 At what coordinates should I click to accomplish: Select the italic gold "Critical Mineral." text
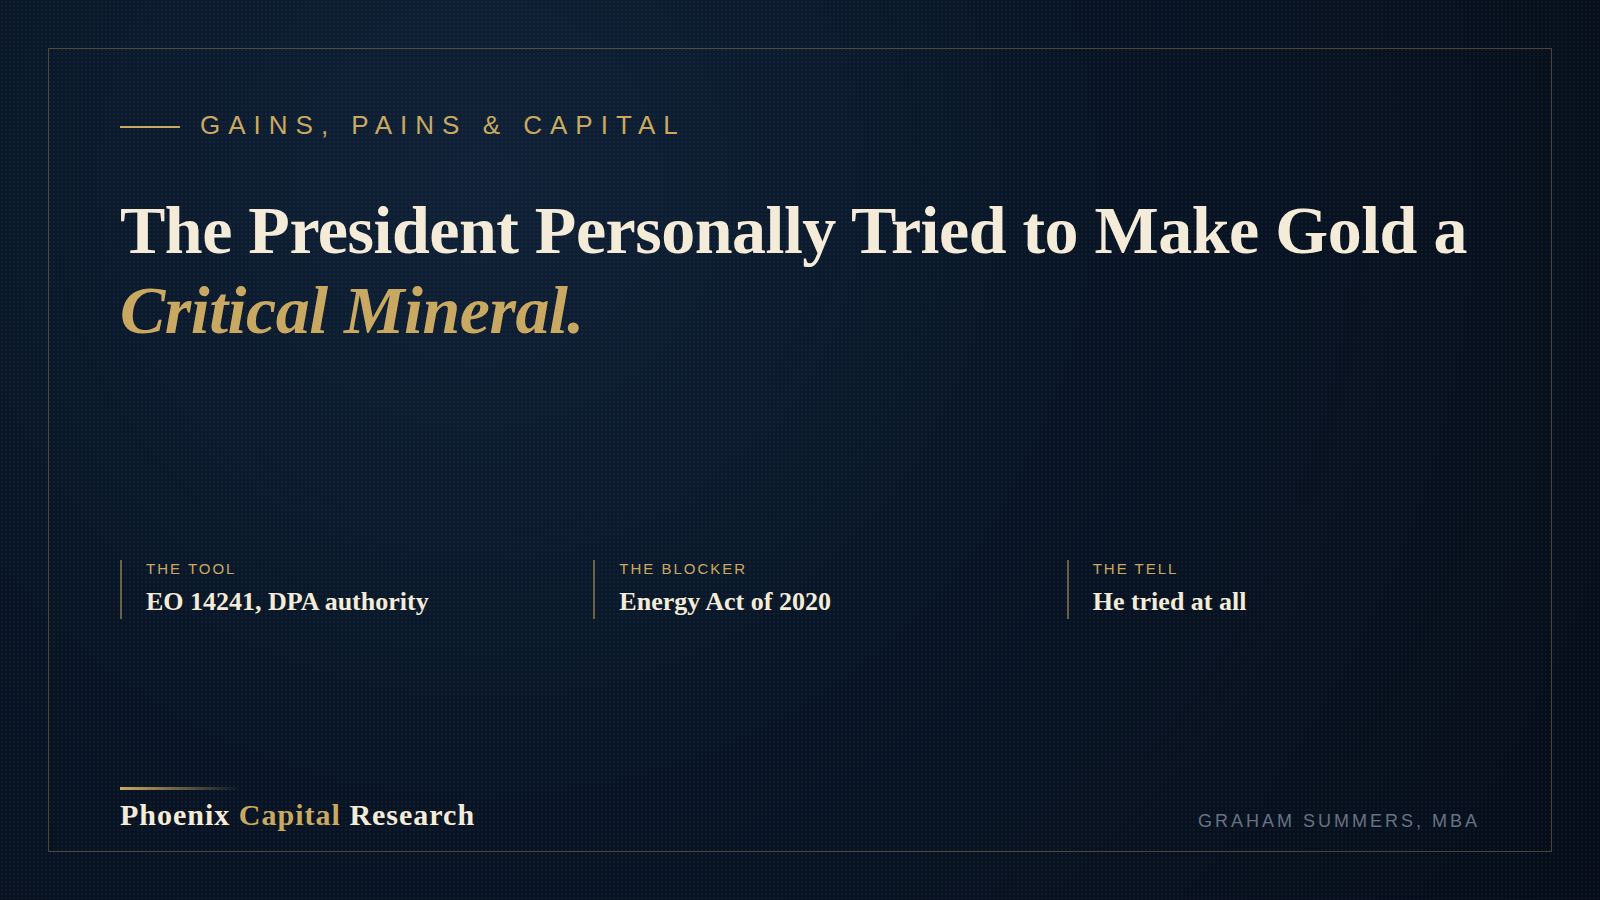point(351,311)
